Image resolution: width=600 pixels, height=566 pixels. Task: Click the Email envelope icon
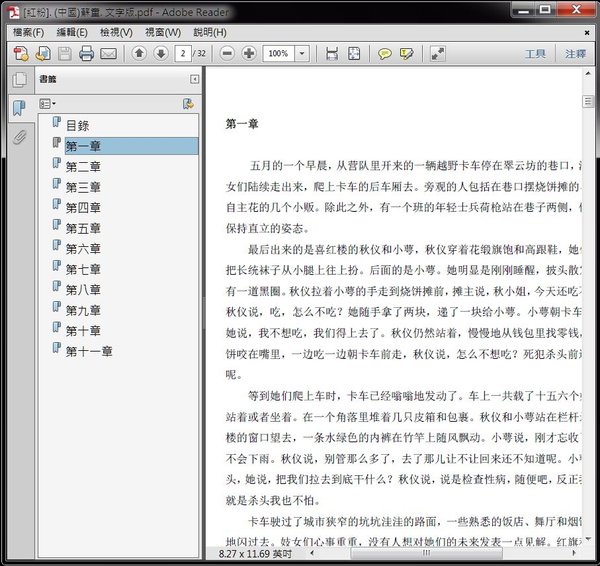click(109, 53)
